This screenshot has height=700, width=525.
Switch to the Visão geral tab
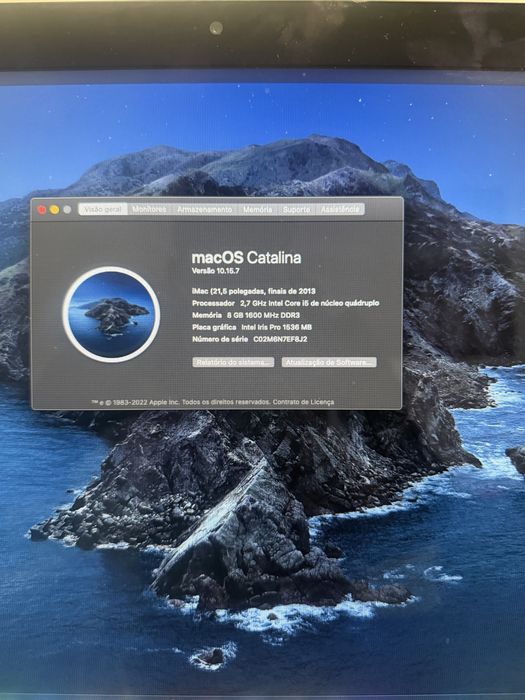coord(103,209)
